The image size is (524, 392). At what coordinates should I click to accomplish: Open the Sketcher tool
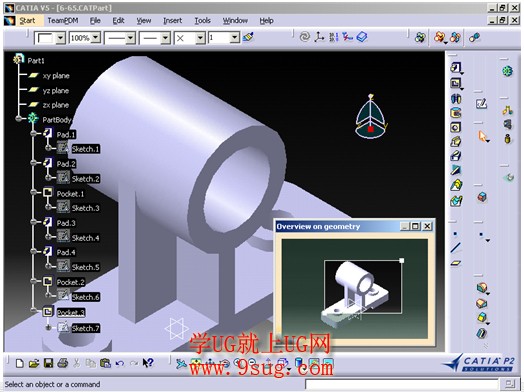481,104
